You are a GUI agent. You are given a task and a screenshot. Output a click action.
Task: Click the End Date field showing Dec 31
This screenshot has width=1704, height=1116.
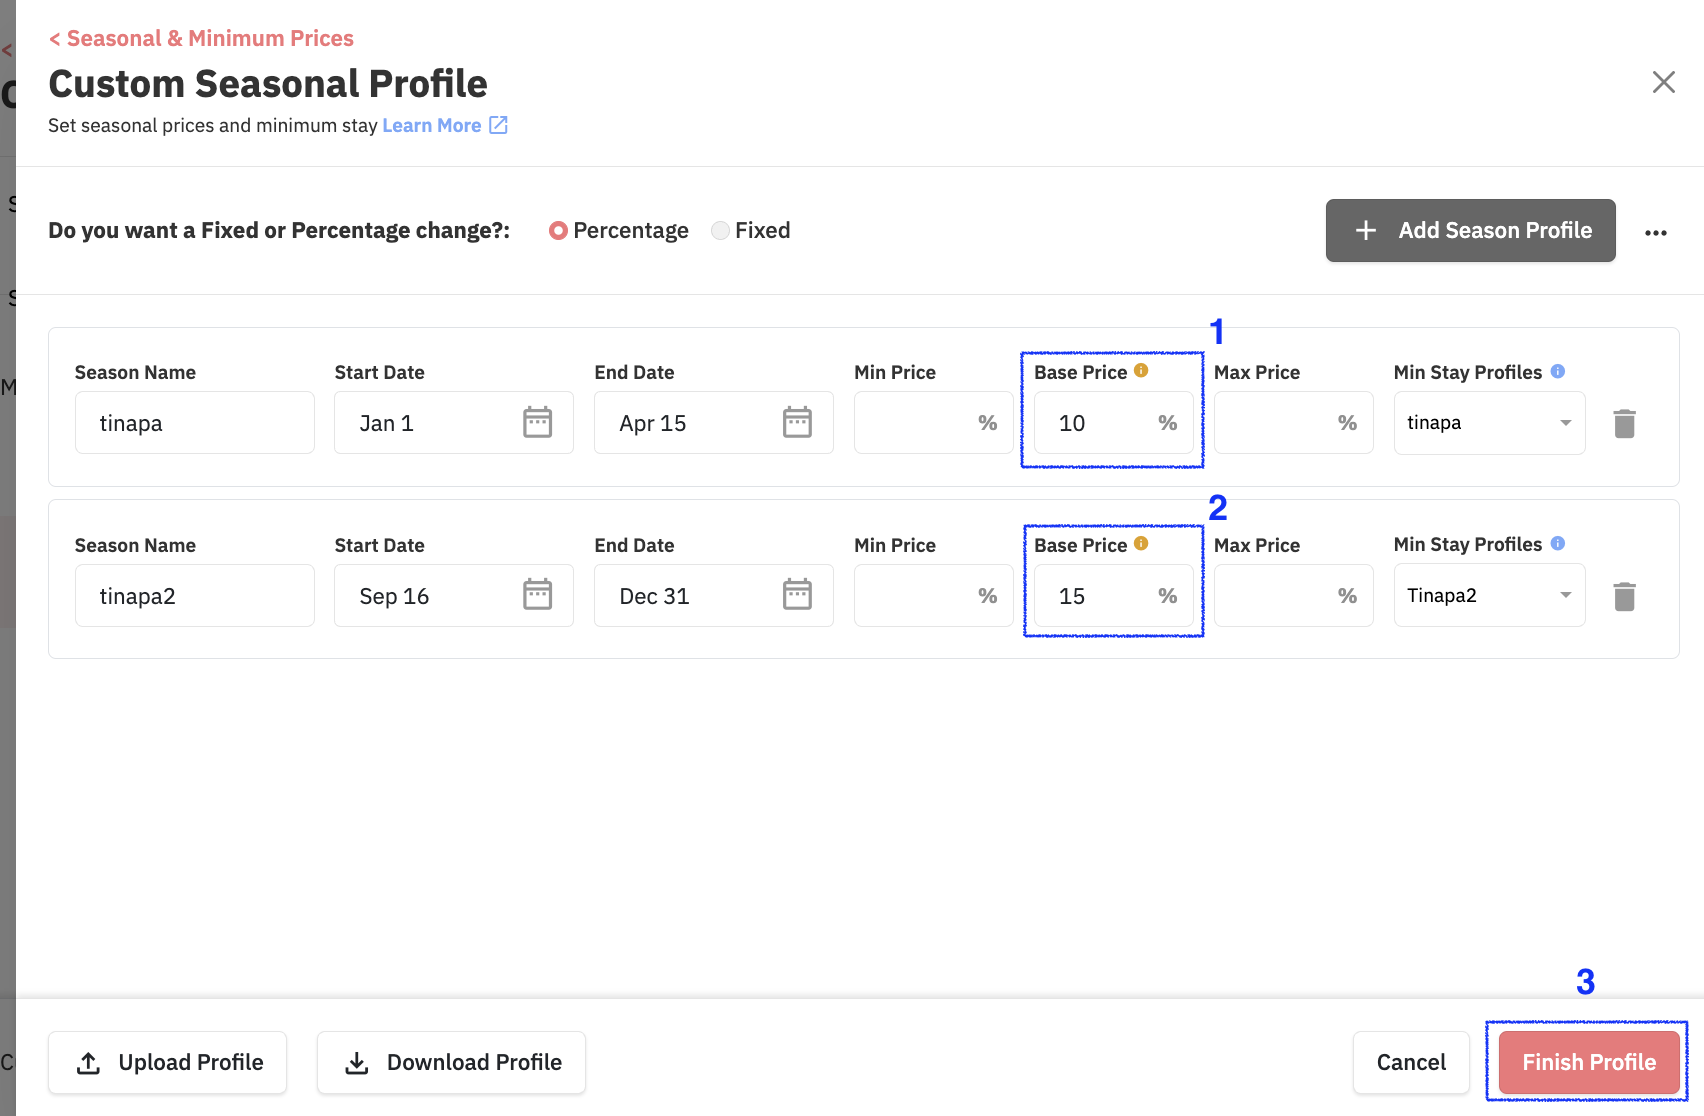coord(714,596)
